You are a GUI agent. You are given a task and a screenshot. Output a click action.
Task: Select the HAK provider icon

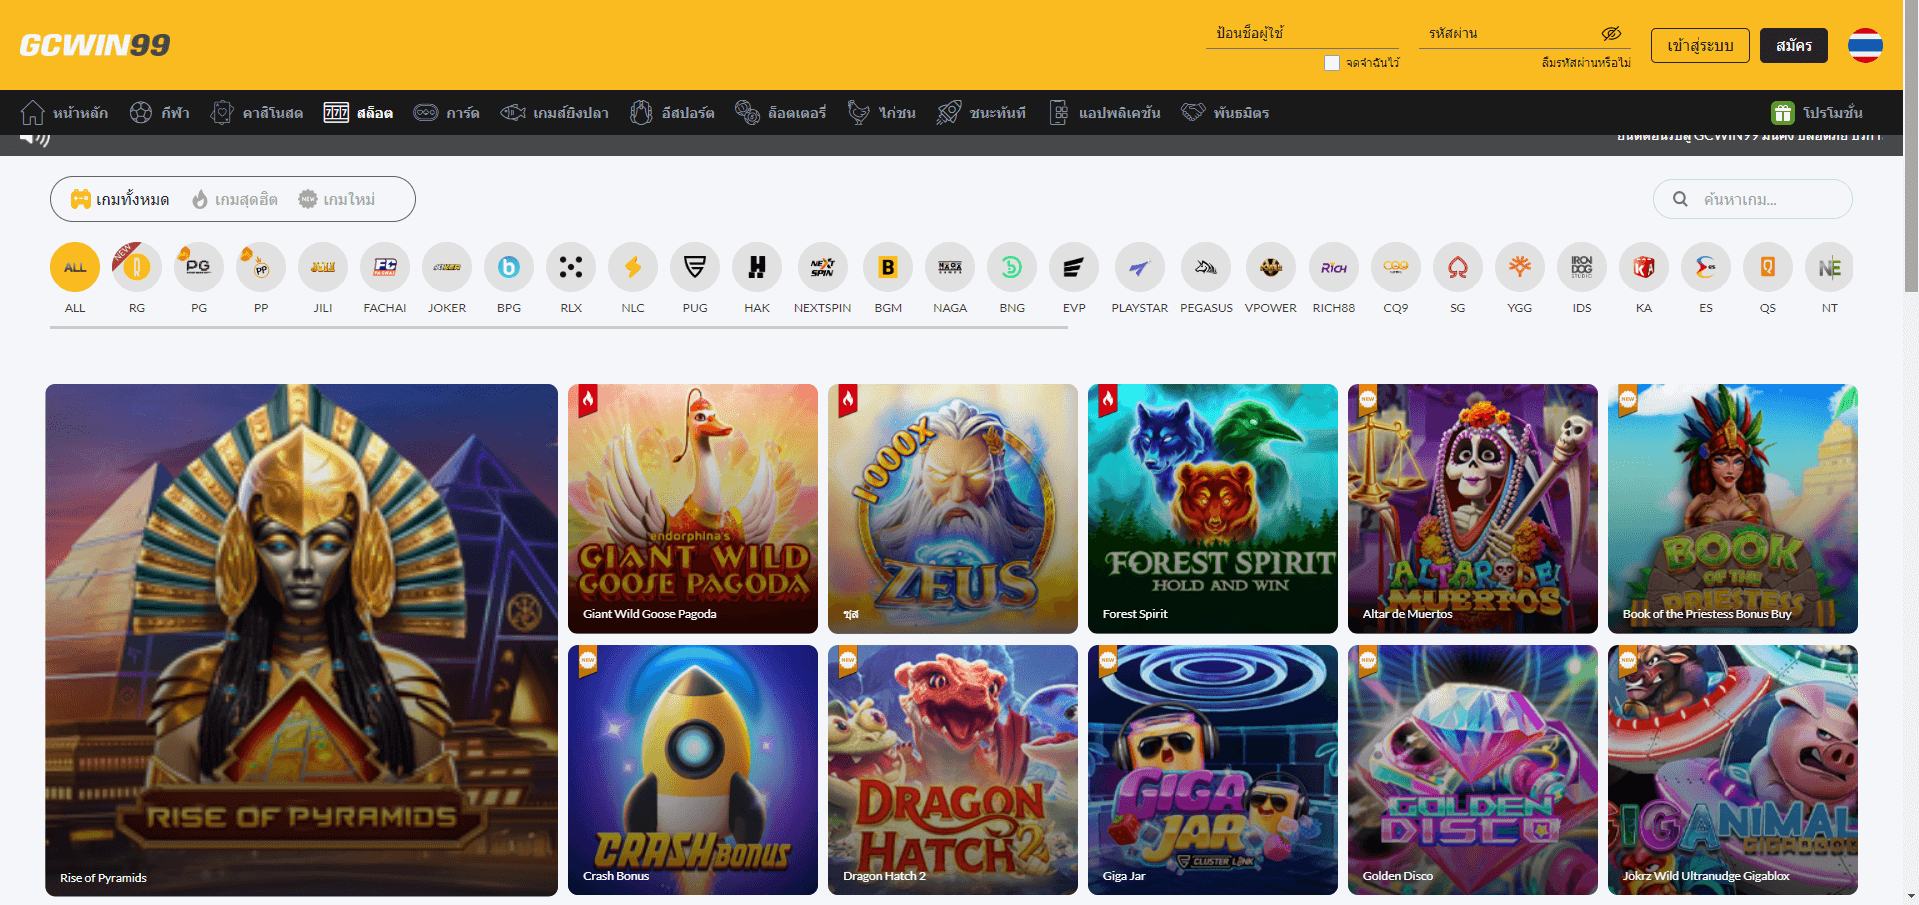[x=757, y=267]
